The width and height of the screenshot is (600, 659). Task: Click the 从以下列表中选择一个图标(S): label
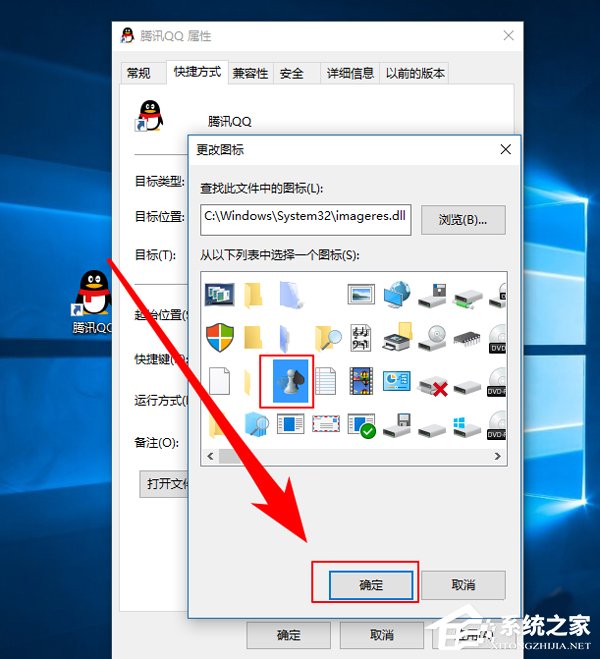(279, 255)
